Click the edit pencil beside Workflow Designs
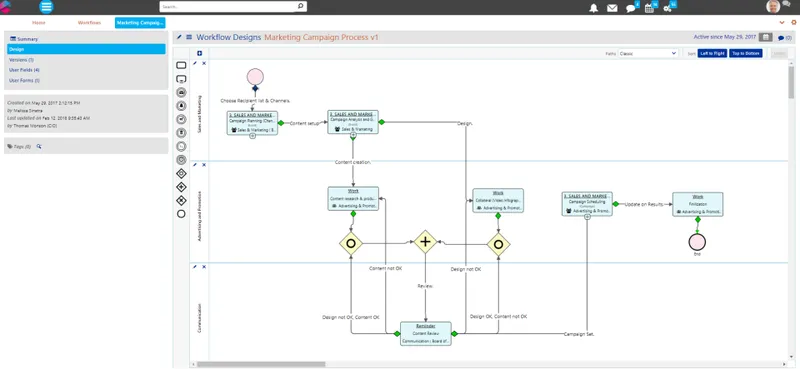Viewport: 800px width, 369px height. pos(179,37)
